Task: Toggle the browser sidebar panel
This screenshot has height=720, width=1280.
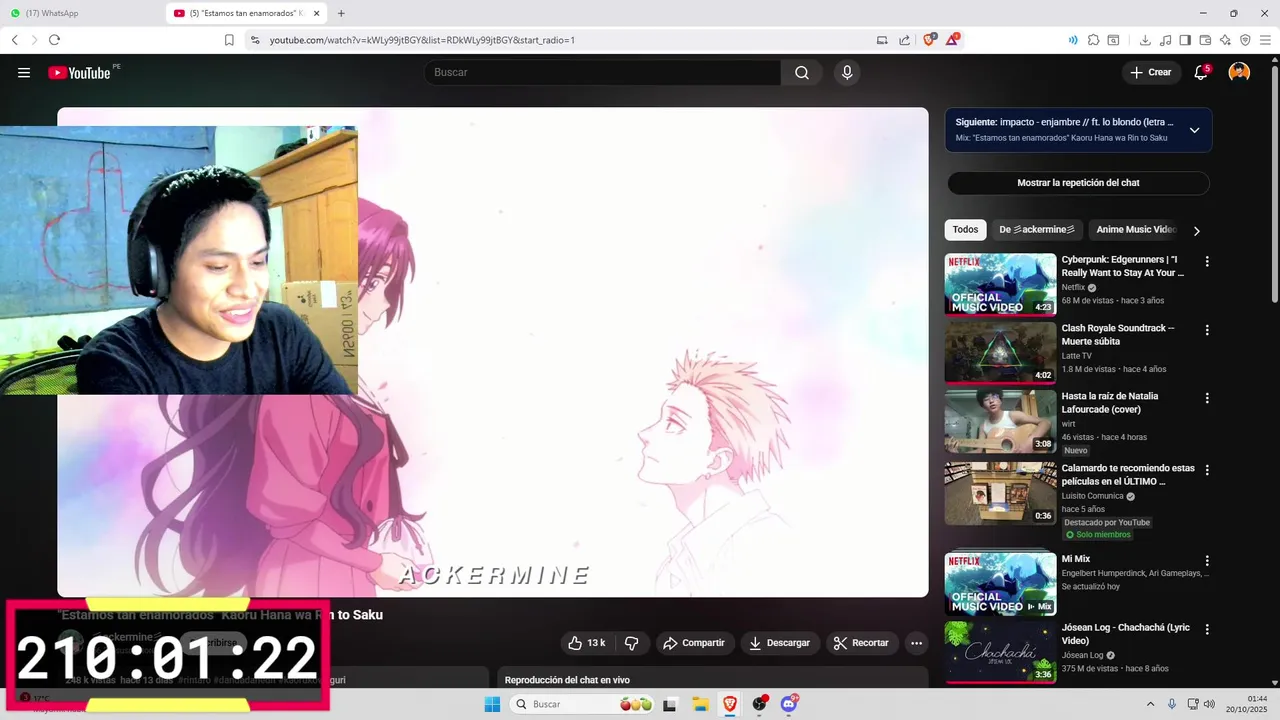Action: pos(1185,40)
